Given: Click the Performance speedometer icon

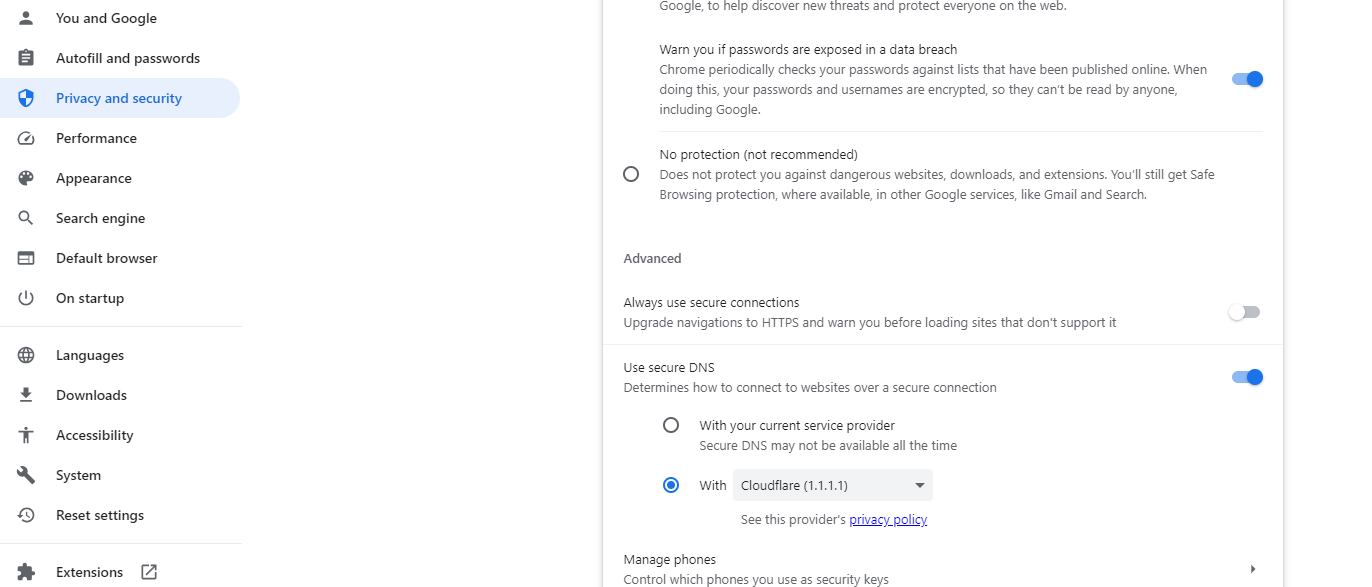Looking at the screenshot, I should coord(24,137).
